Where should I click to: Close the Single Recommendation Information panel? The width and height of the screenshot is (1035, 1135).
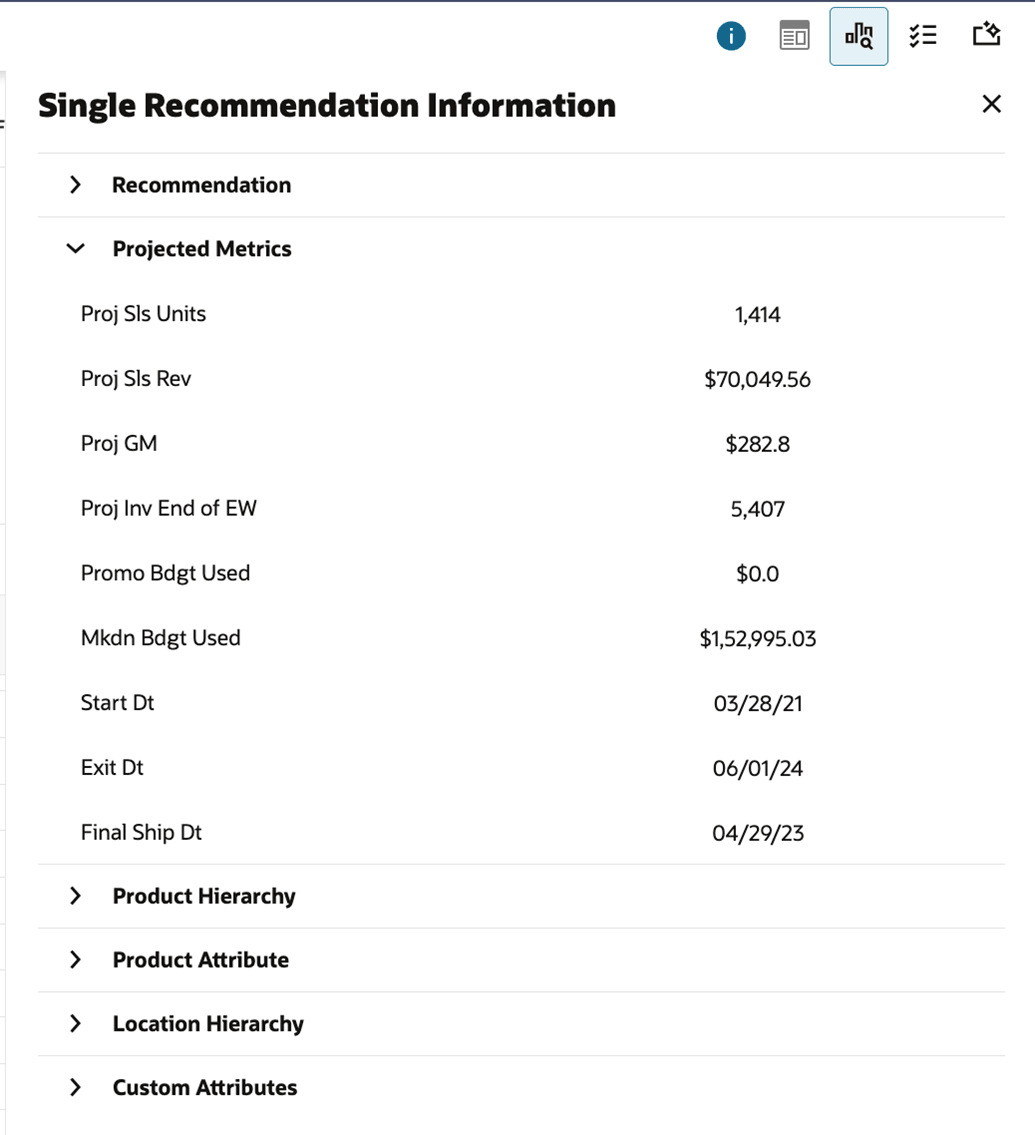pyautogui.click(x=991, y=103)
